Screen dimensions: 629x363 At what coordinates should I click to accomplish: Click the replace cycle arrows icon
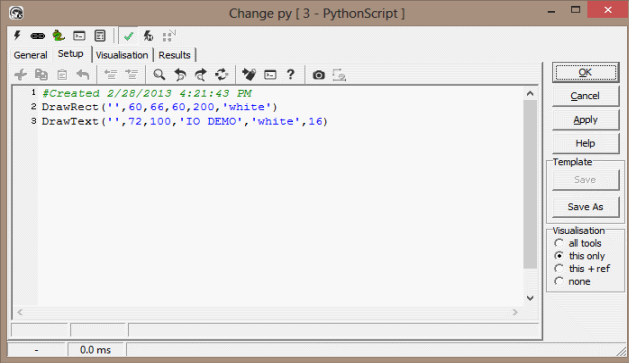pos(221,75)
